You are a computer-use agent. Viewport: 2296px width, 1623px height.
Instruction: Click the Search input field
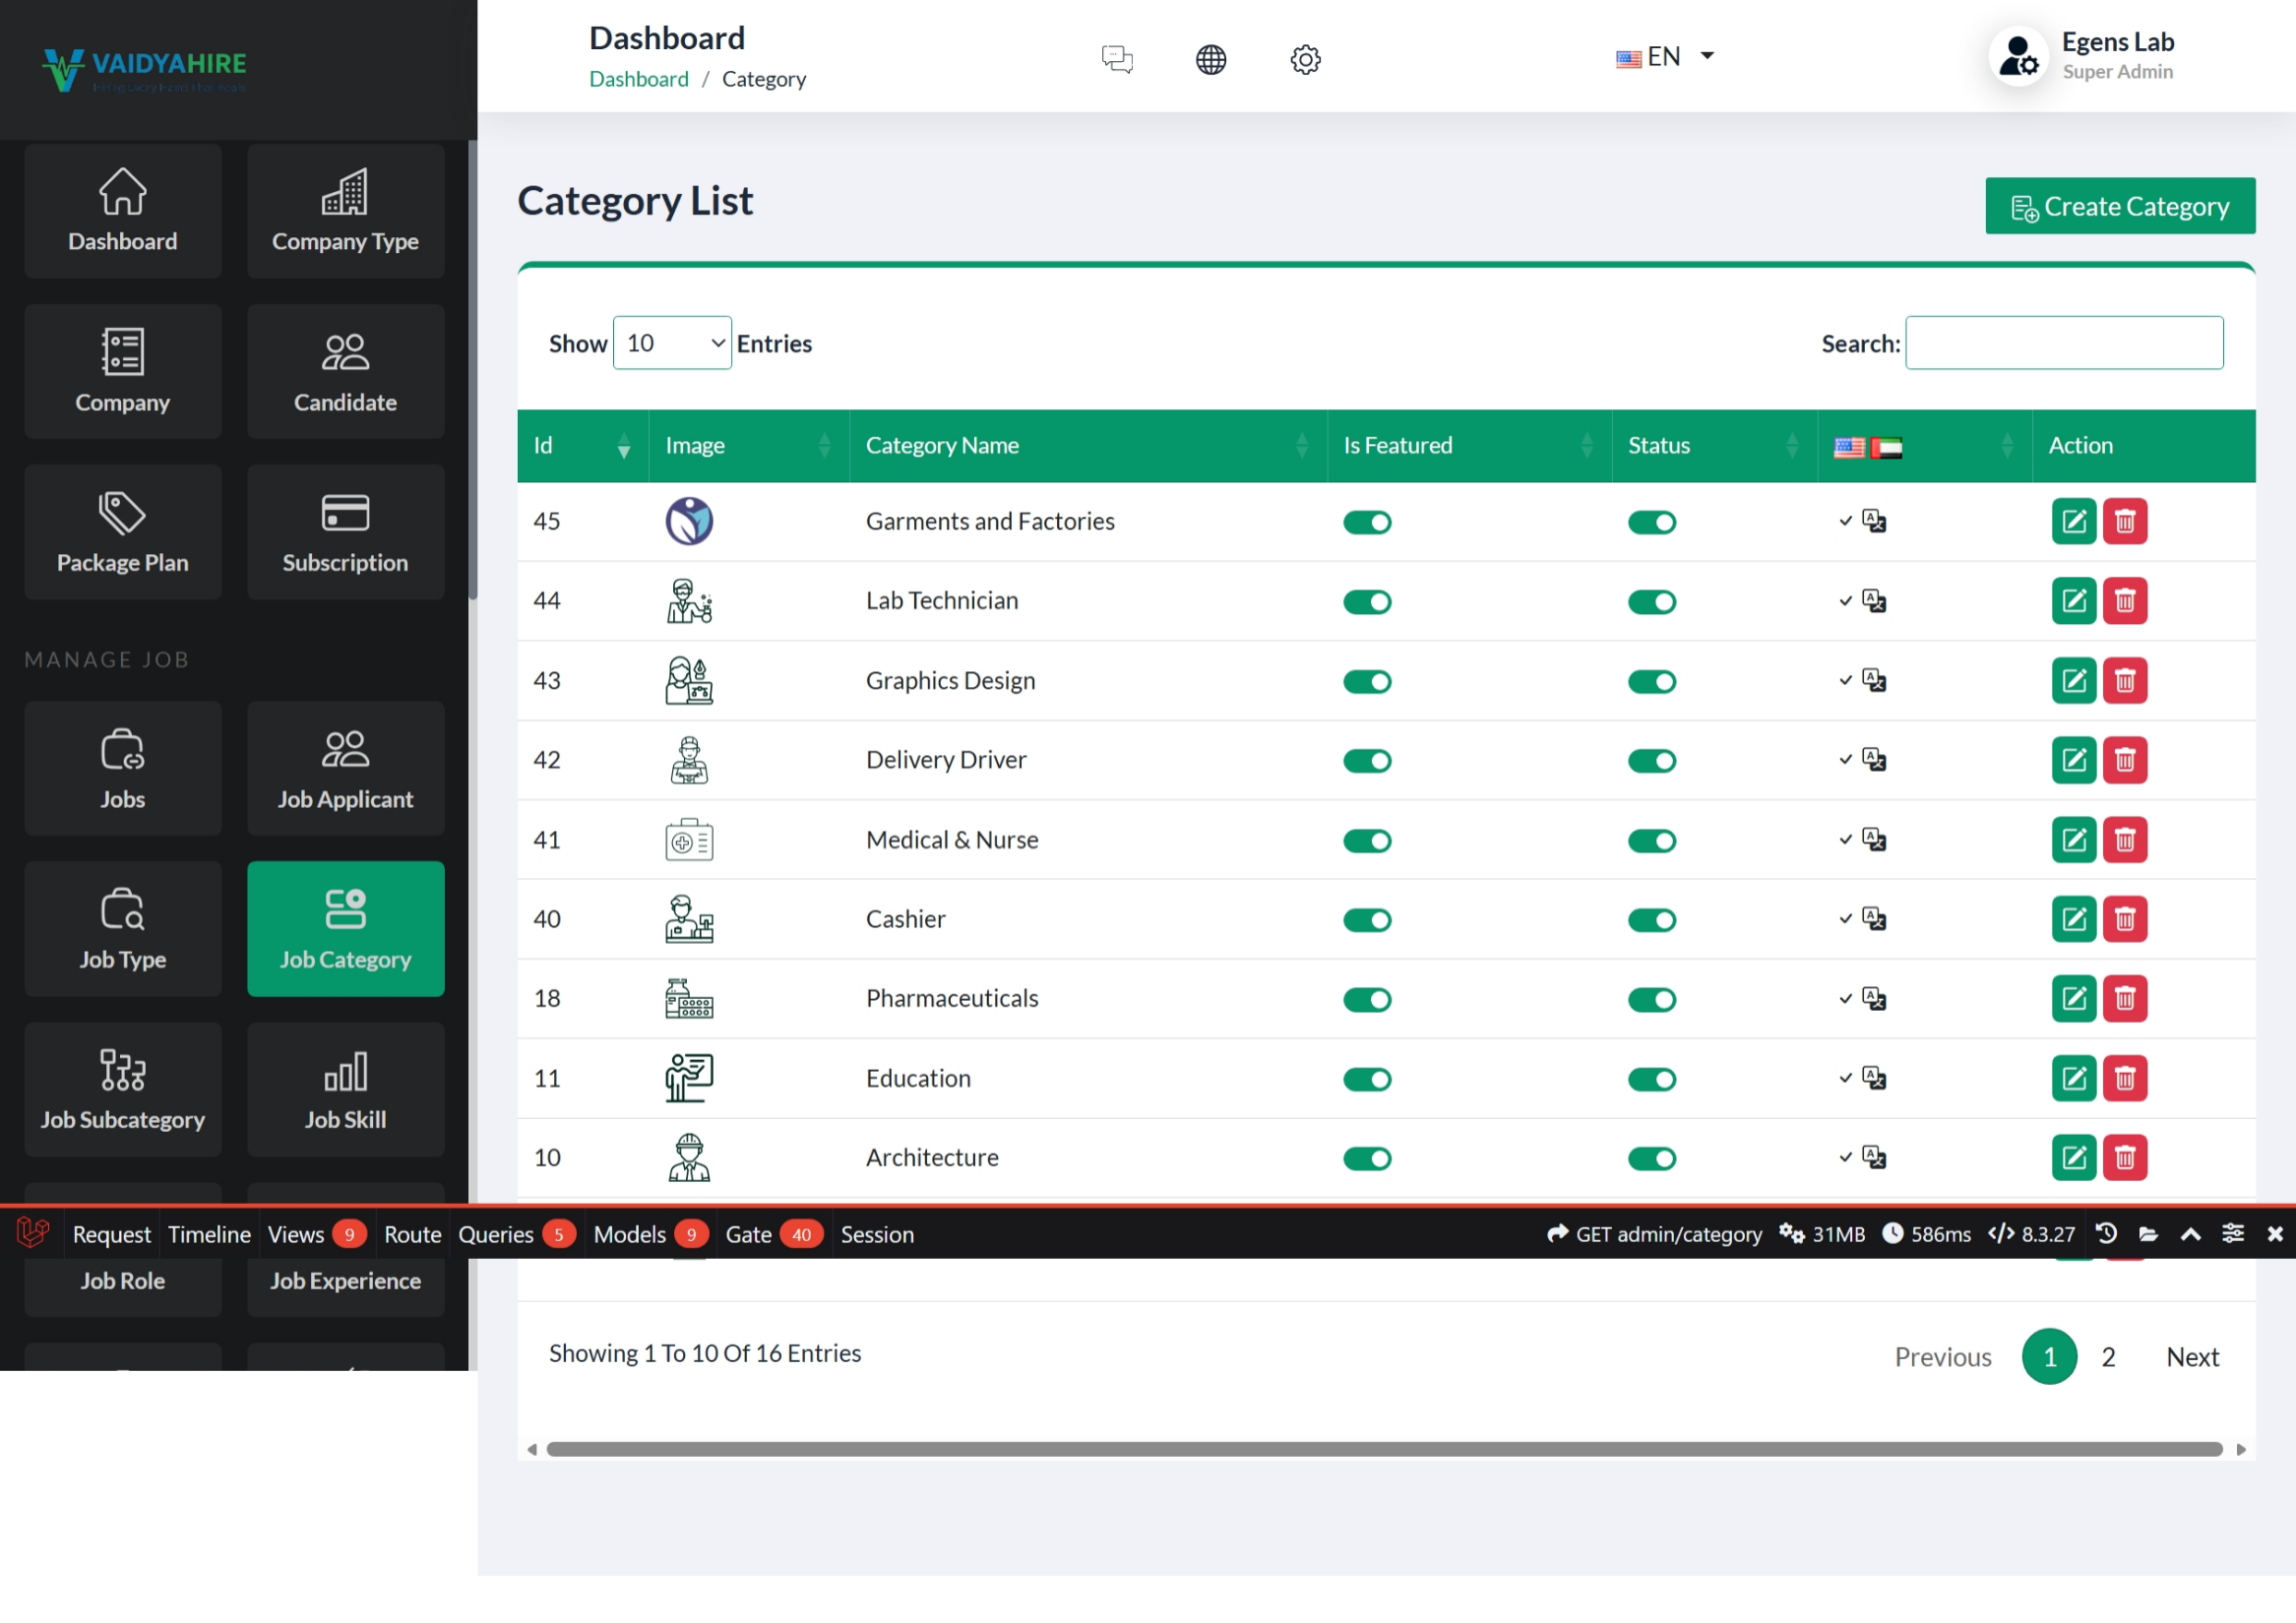pyautogui.click(x=2063, y=343)
